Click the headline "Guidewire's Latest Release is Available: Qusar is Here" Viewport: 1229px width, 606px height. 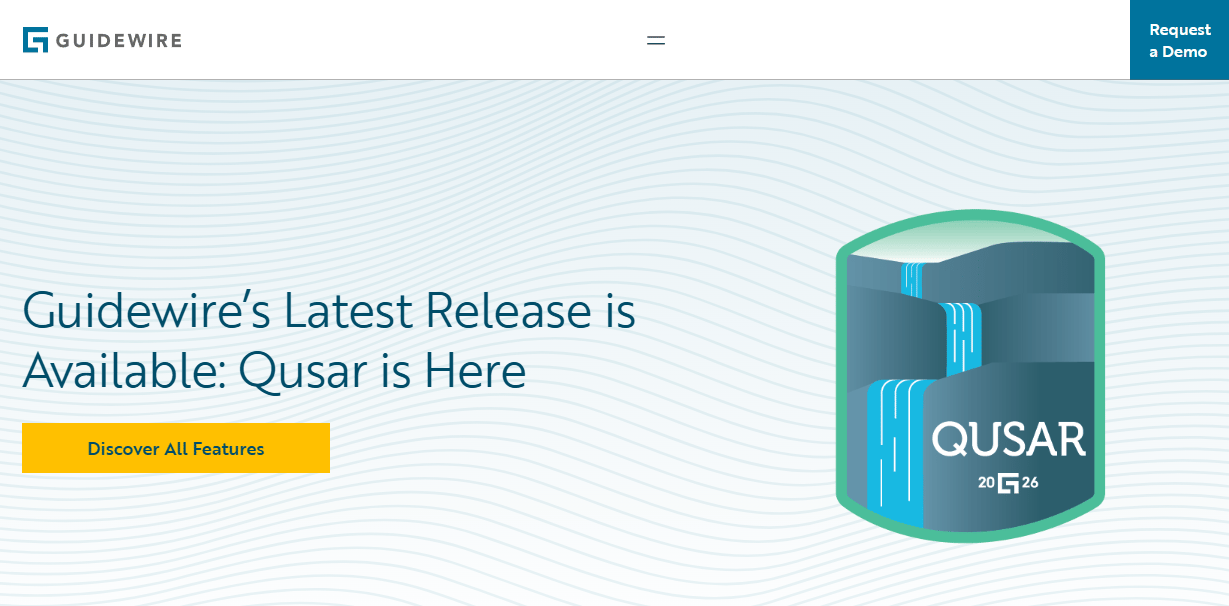pos(329,340)
